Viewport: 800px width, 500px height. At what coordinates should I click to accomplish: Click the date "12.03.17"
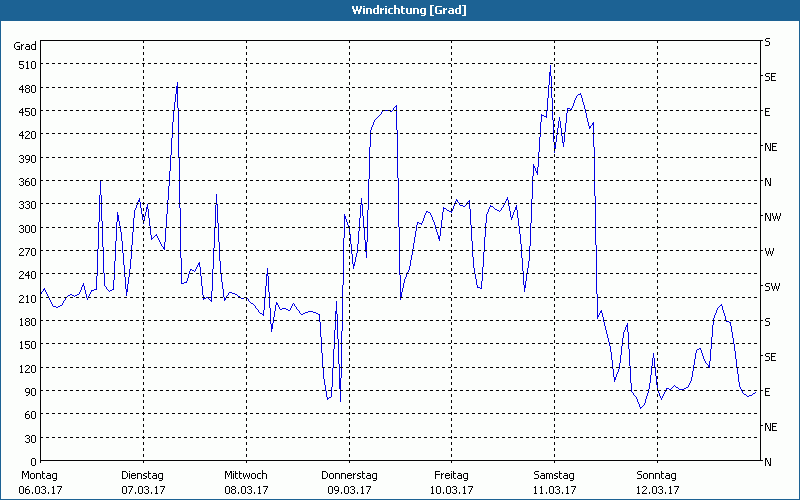[x=657, y=490]
